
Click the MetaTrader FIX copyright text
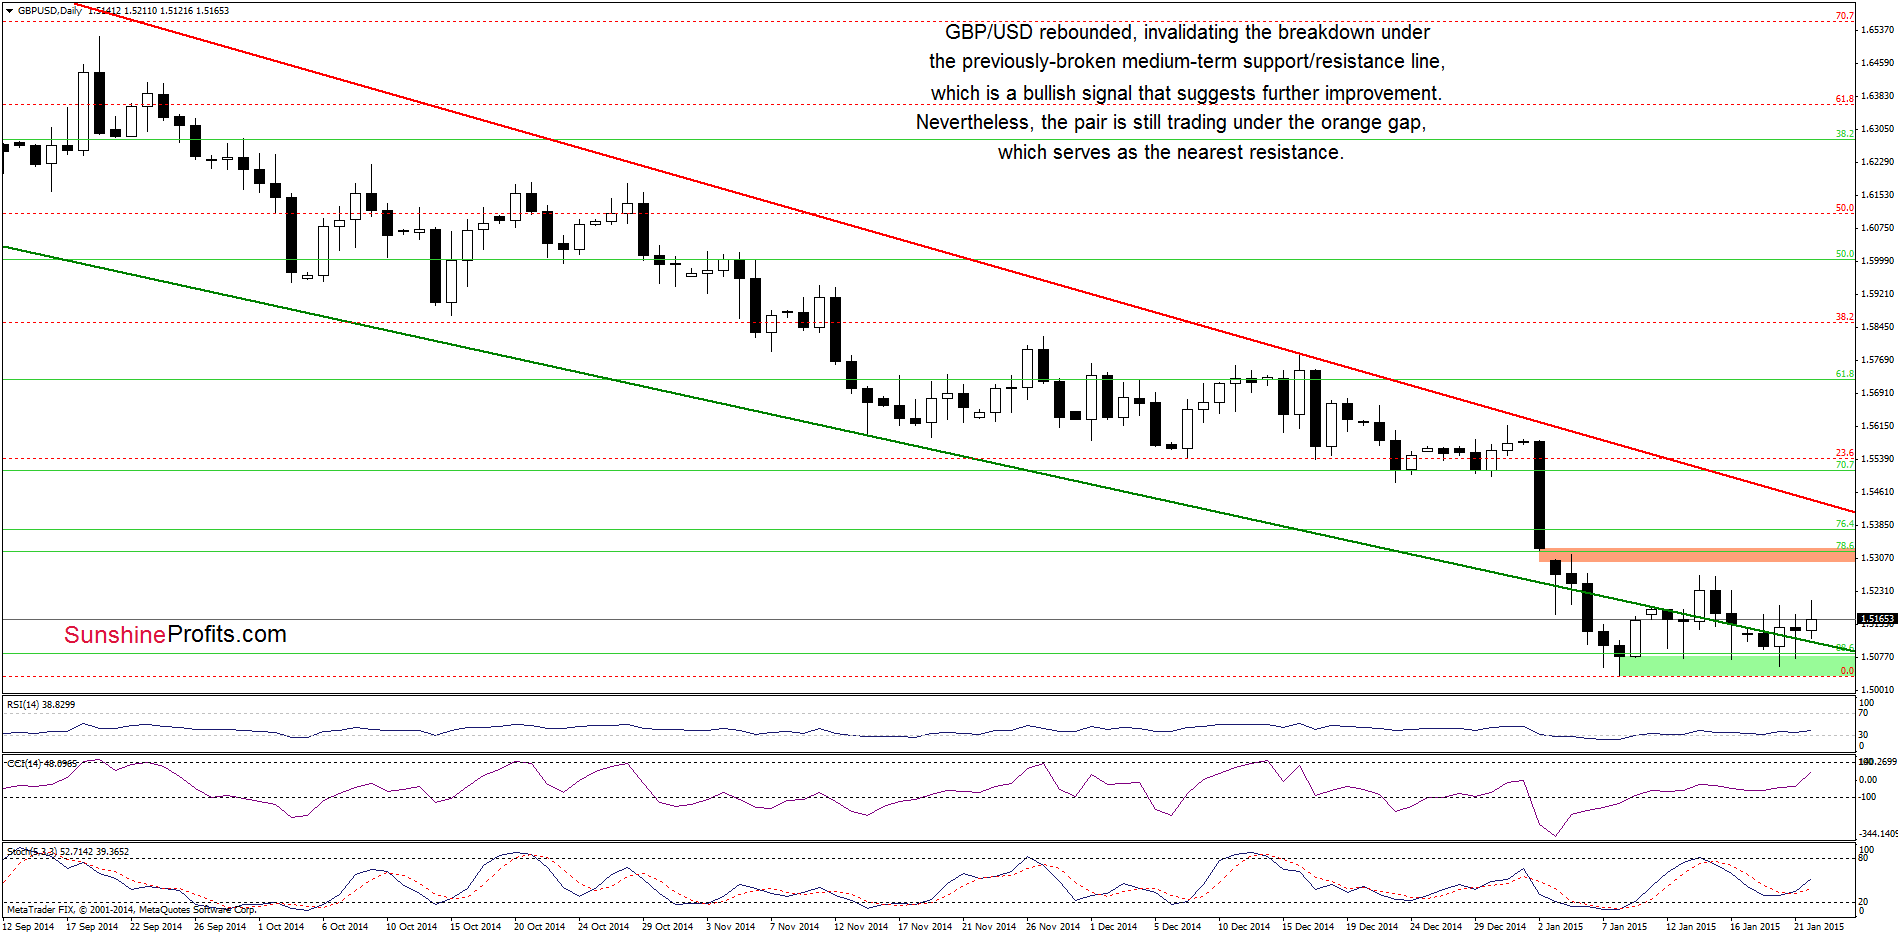pos(131,910)
